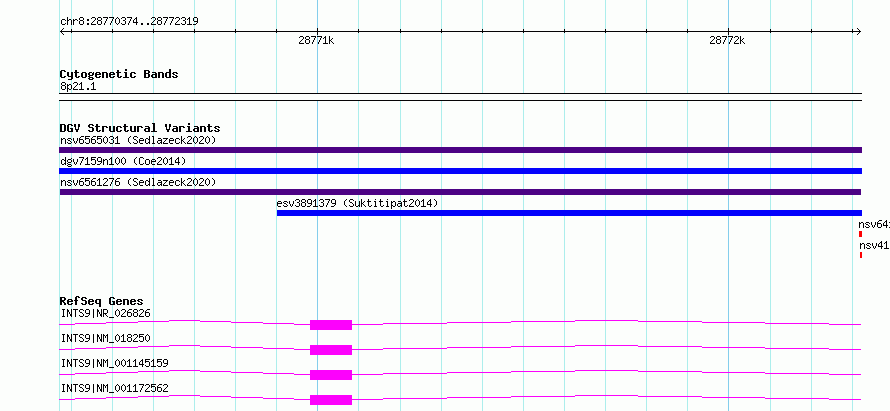
Task: Click the esv3891379 (Suktitipat2014) label
Action: 357,203
